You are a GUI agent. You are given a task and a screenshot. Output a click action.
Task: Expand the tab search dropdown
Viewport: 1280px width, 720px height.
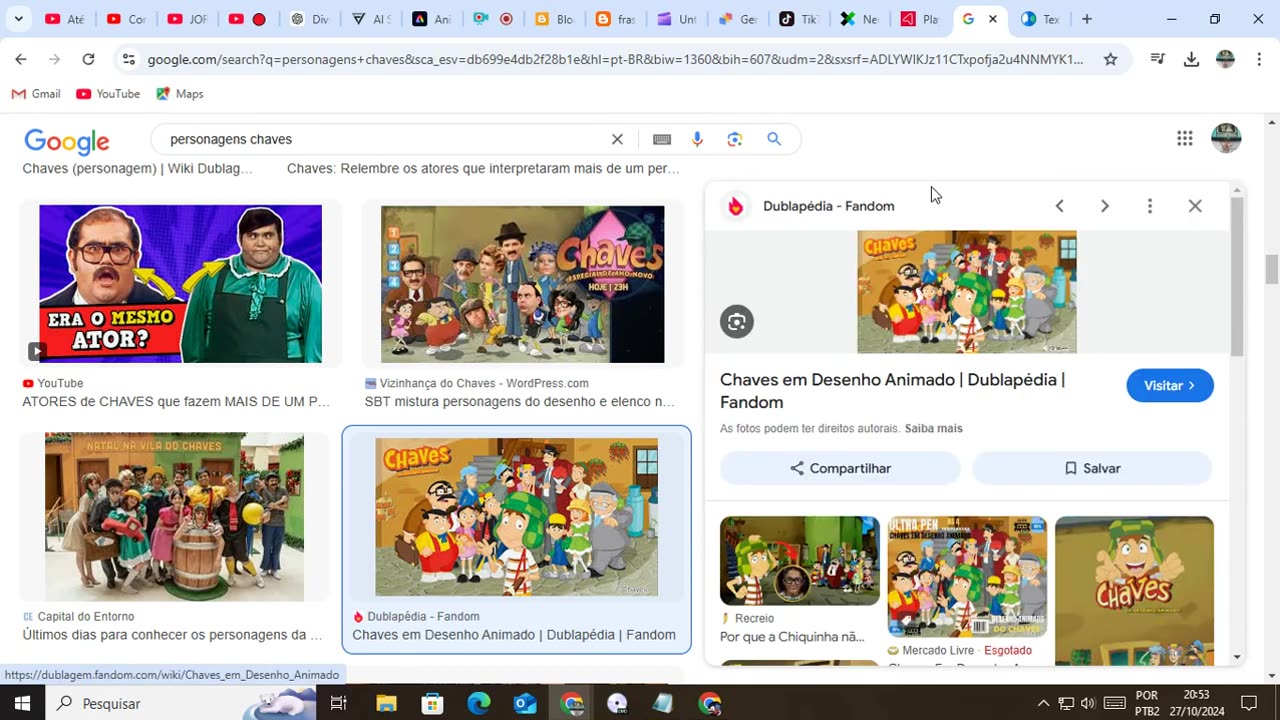coord(18,19)
